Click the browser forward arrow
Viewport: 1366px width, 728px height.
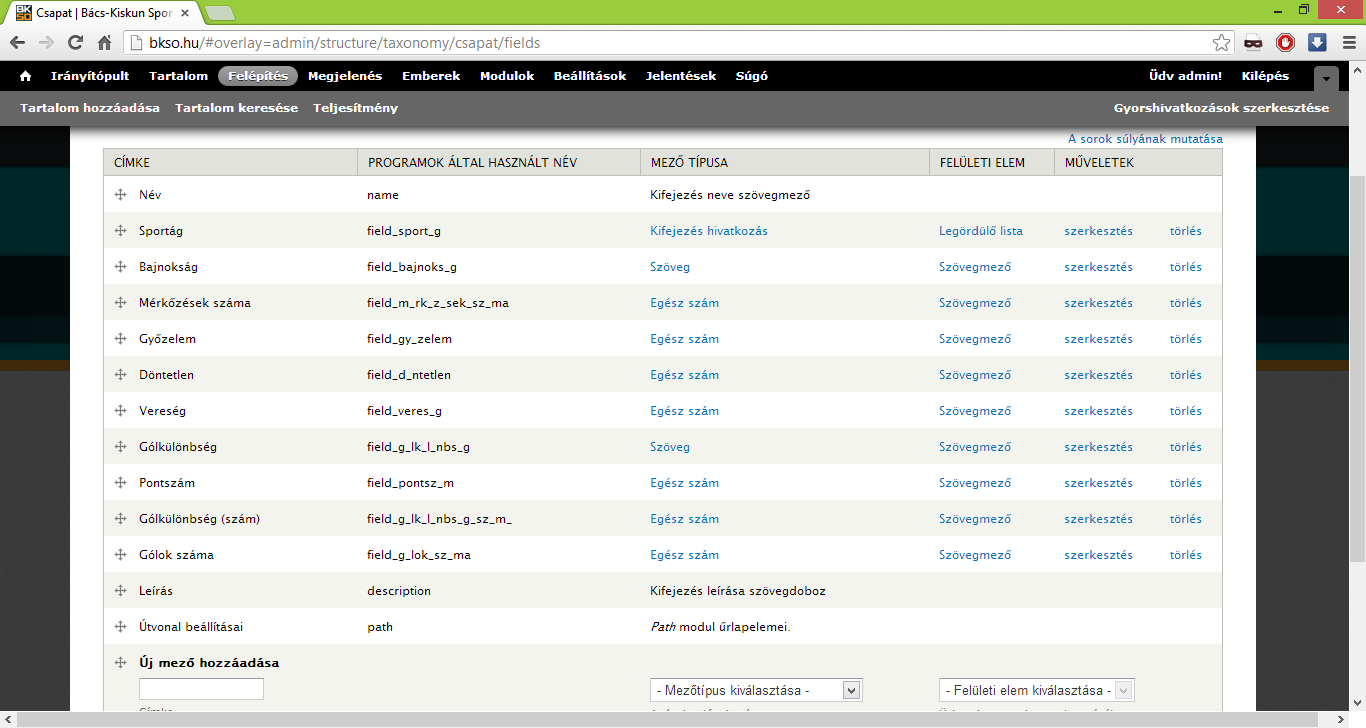point(46,43)
